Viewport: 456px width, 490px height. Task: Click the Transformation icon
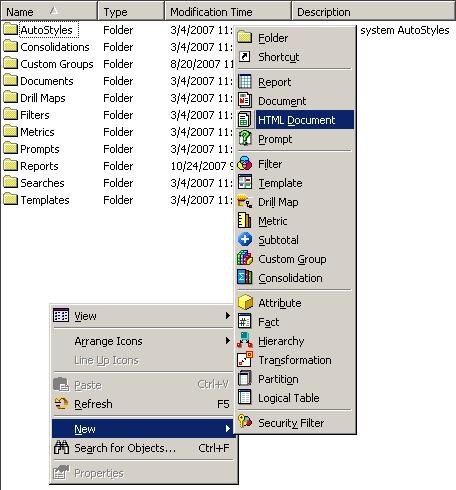(x=245, y=360)
